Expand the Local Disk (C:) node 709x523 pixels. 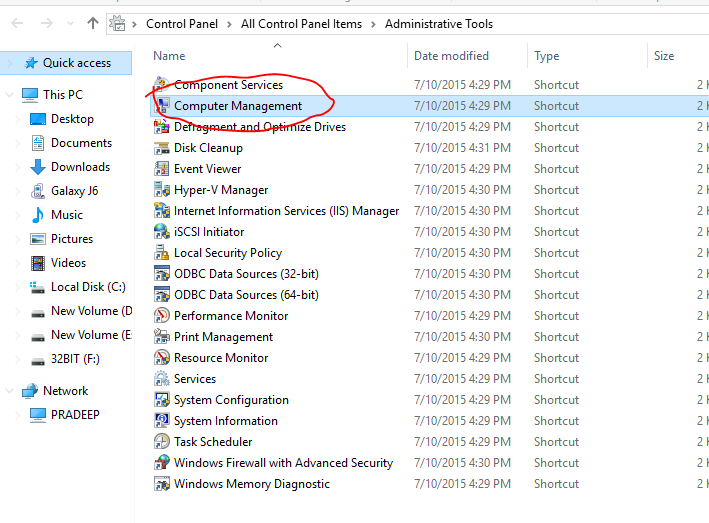click(x=18, y=287)
